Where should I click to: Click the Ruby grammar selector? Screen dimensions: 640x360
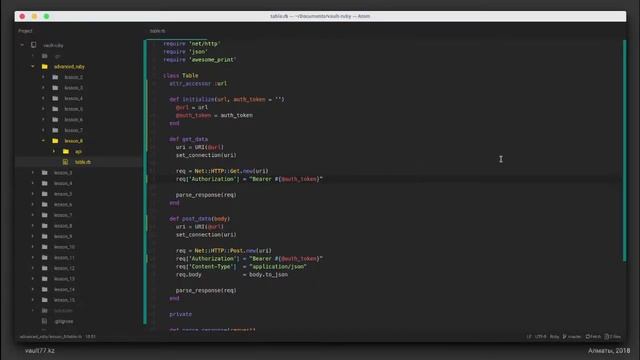tap(554, 337)
